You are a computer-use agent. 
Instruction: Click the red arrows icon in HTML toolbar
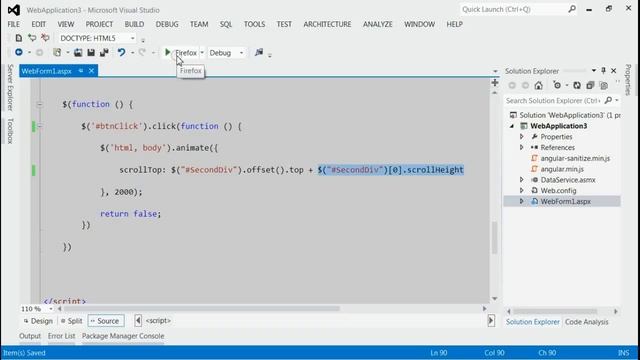tap(45, 38)
